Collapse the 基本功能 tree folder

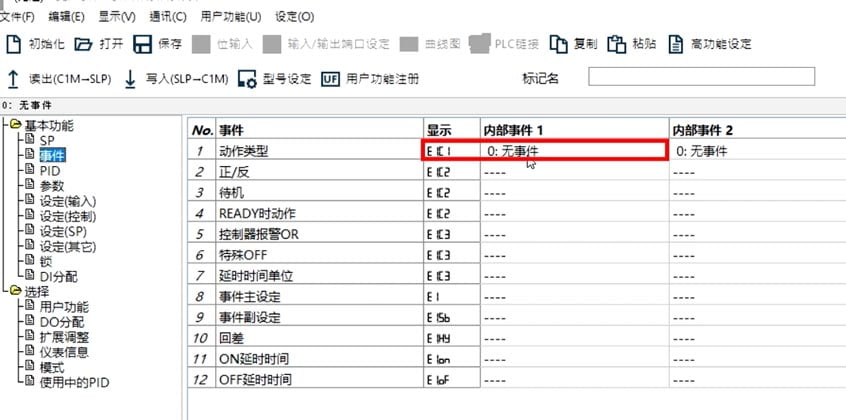(x=13, y=125)
